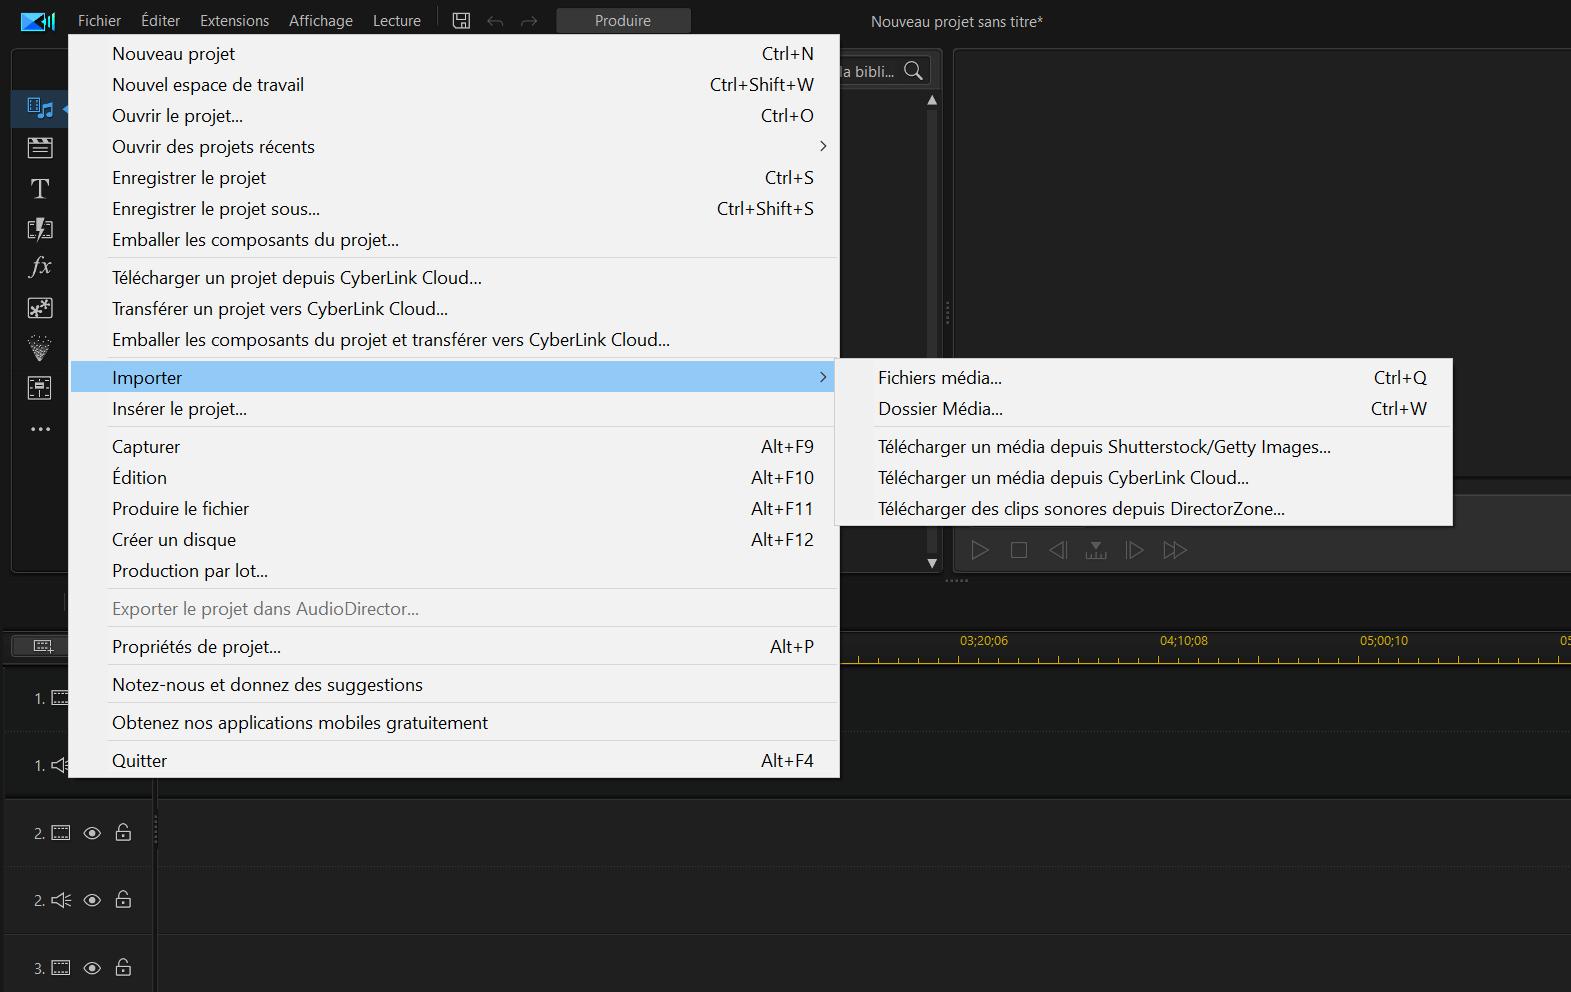Choose Enregistrer le projet sous...
The height and width of the screenshot is (992, 1571).
(x=453, y=209)
